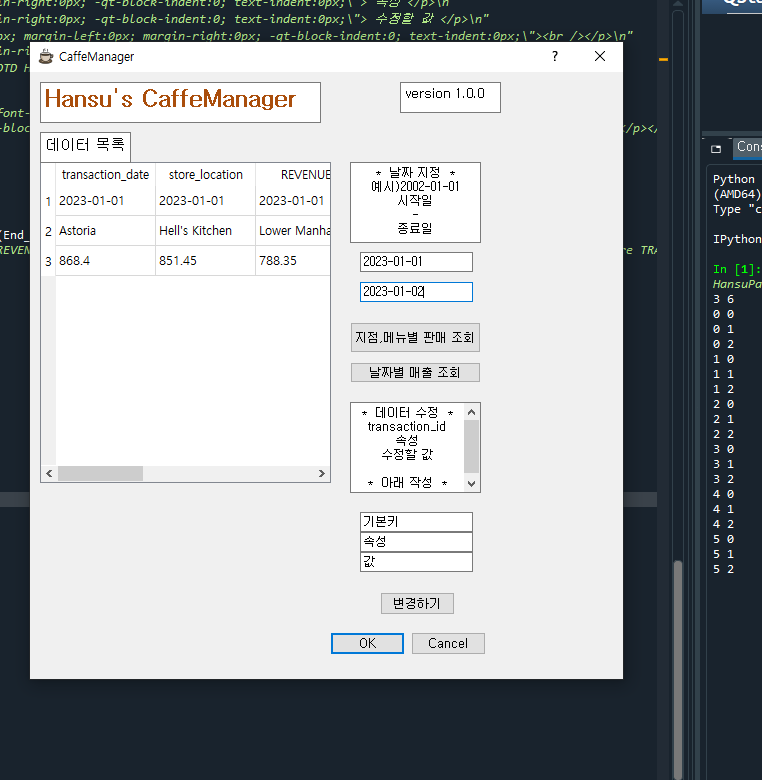The image size is (762, 780).
Task: Click the console pane icon beside Console tab
Action: coord(716,149)
